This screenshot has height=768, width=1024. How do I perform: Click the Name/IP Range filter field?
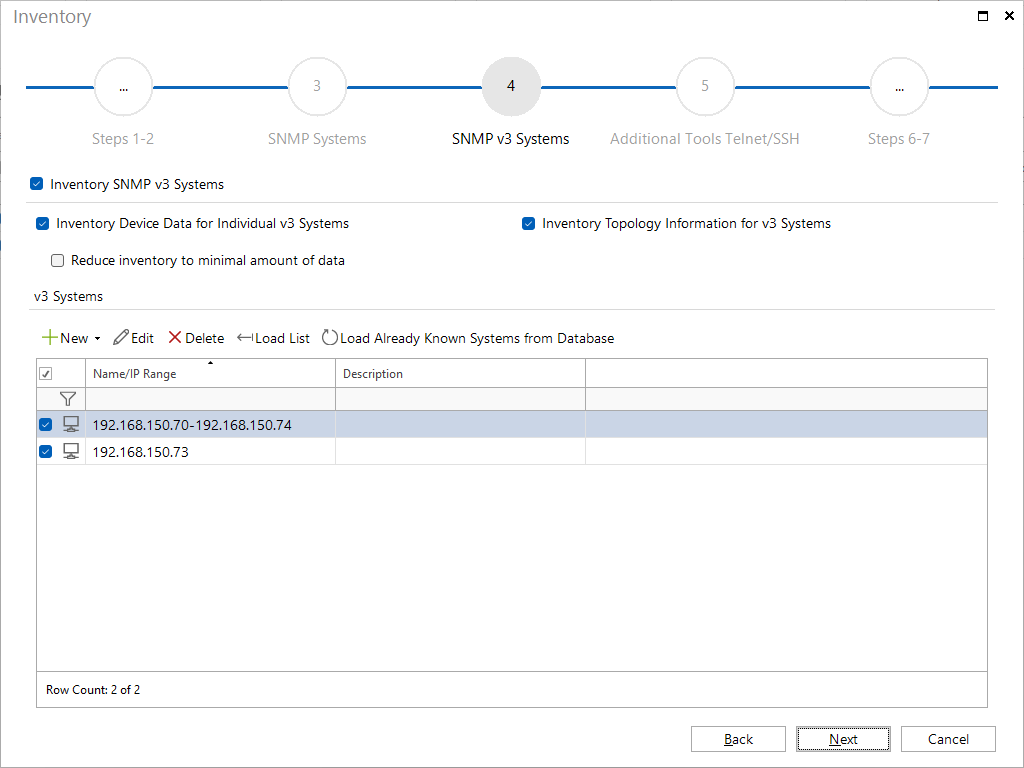[210, 399]
